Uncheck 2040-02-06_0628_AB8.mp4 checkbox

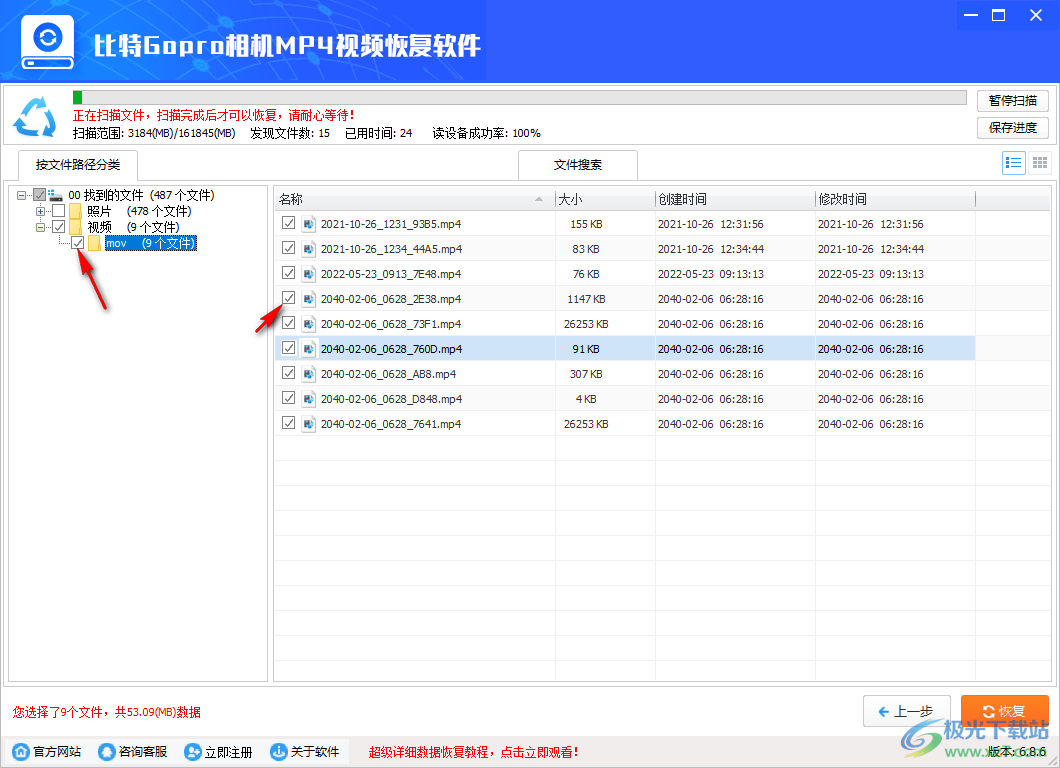(x=289, y=373)
